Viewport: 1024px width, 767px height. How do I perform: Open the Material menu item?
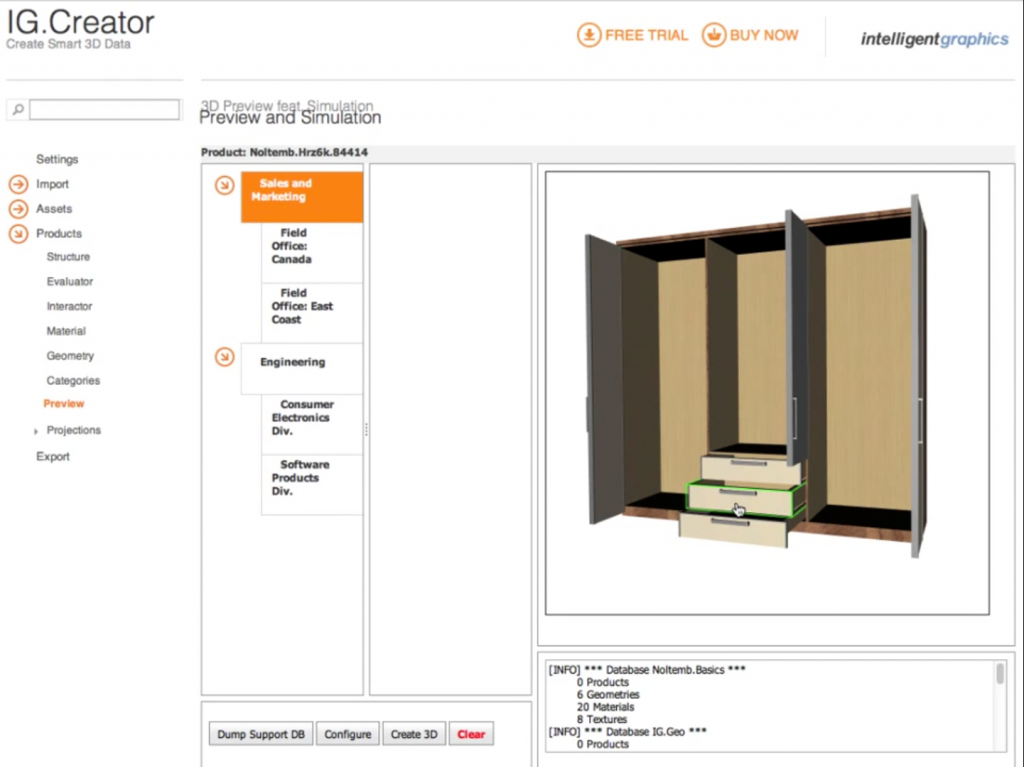(x=66, y=331)
